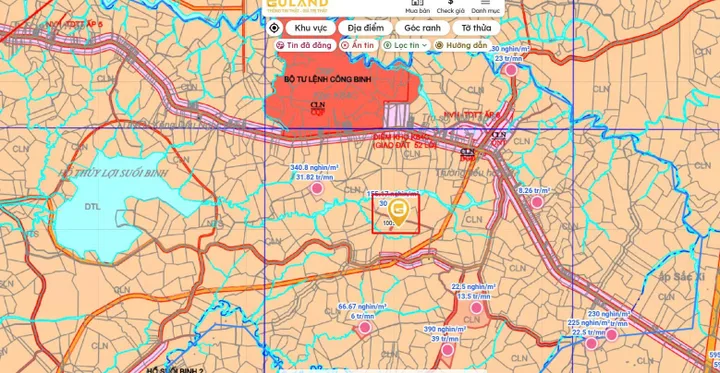Select the Tờ thửa search tab
The height and width of the screenshot is (373, 720).
[476, 28]
